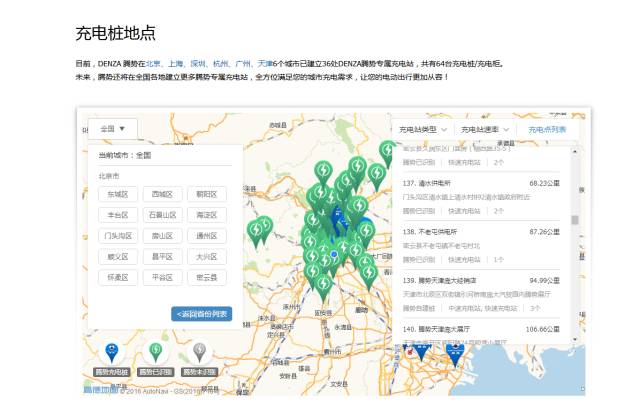Click the 当前城市：全国 label
The width and height of the screenshot is (640, 415).
125,155
